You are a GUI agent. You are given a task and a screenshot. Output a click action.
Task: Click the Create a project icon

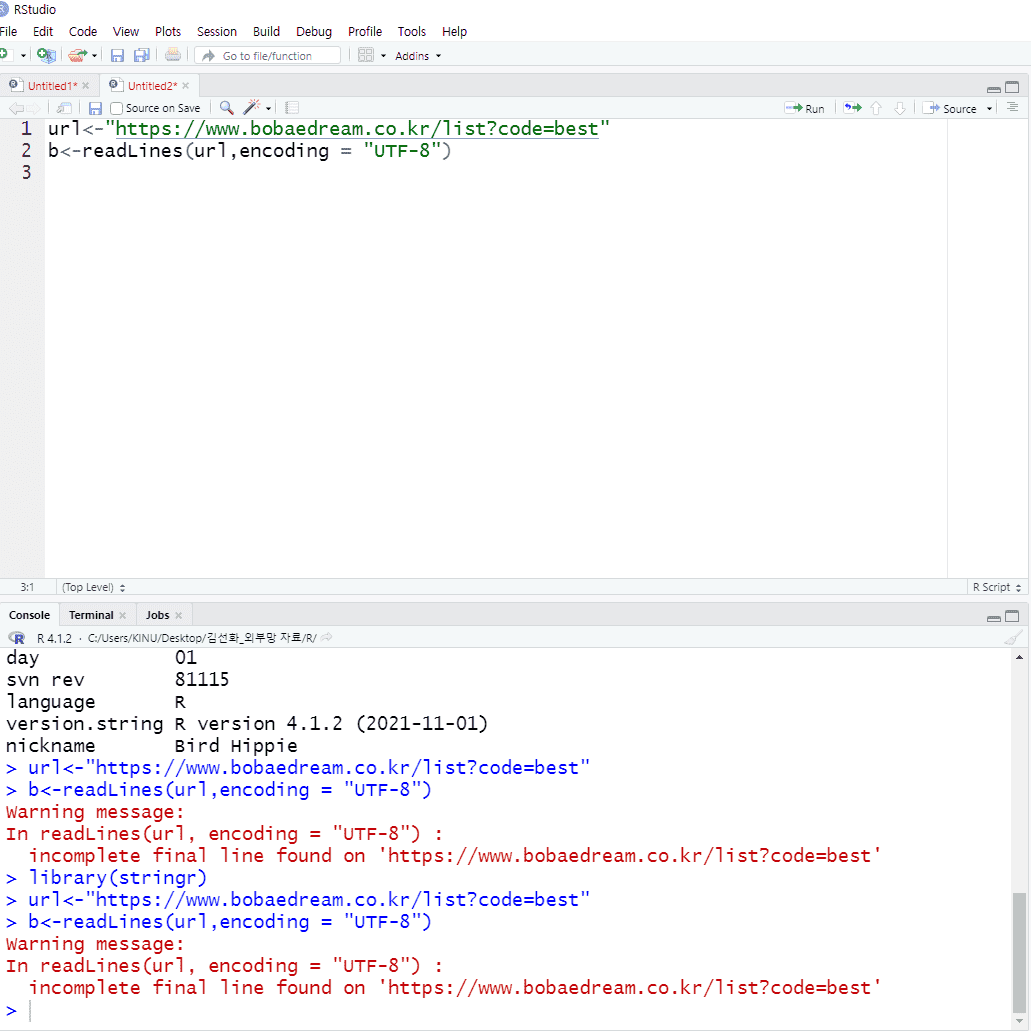pyautogui.click(x=46, y=55)
